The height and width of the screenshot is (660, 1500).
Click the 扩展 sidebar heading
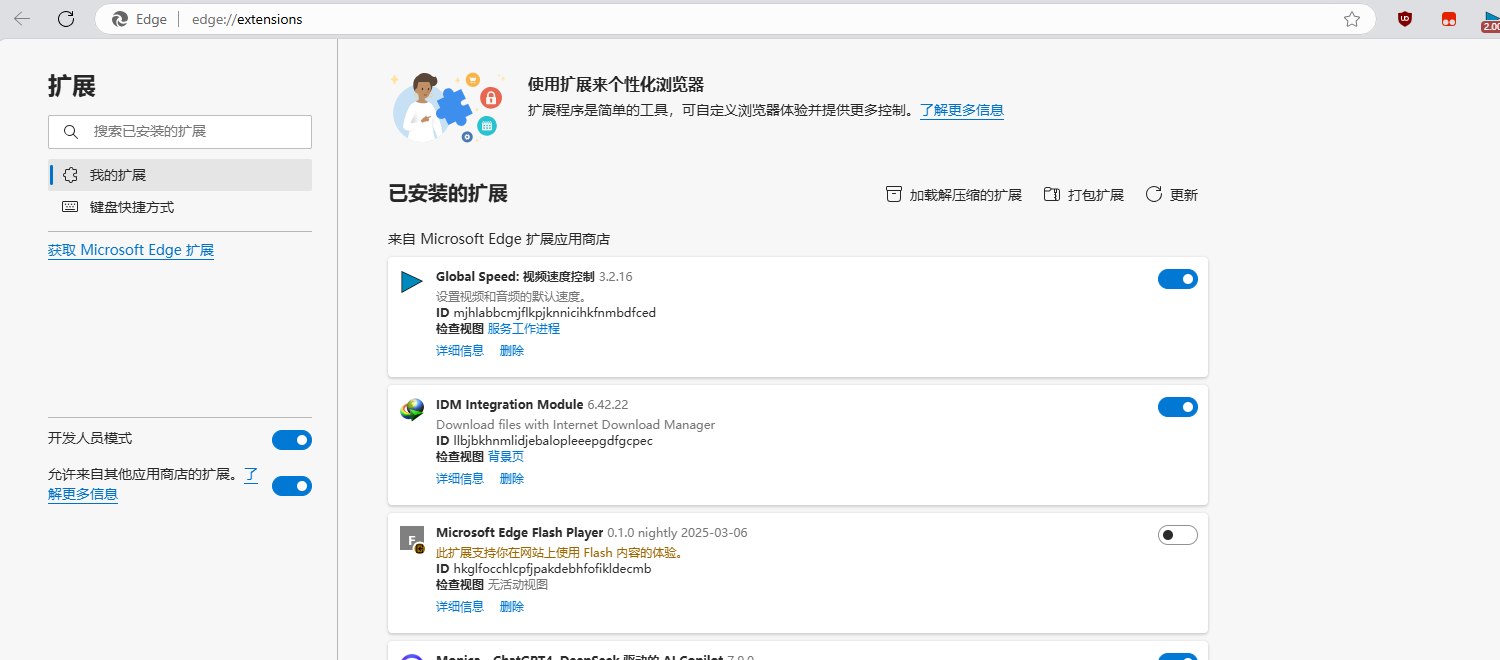(x=72, y=86)
